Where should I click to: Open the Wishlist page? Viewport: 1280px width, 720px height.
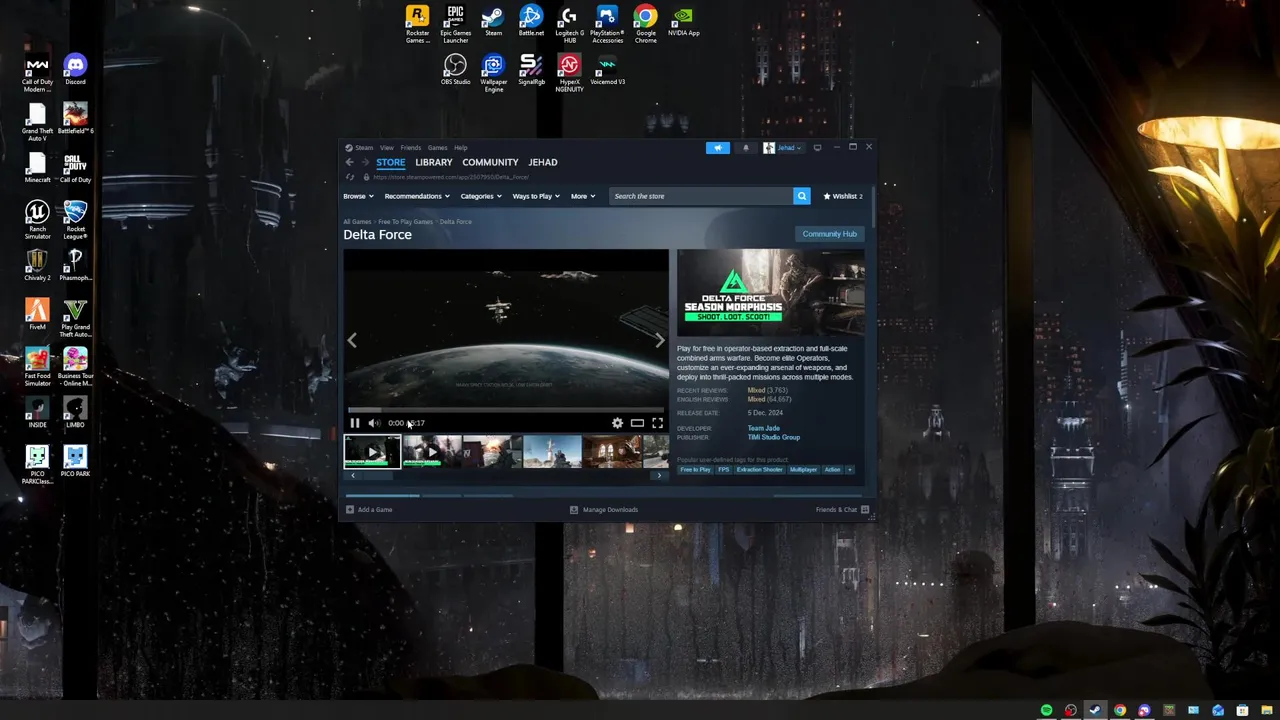click(843, 196)
